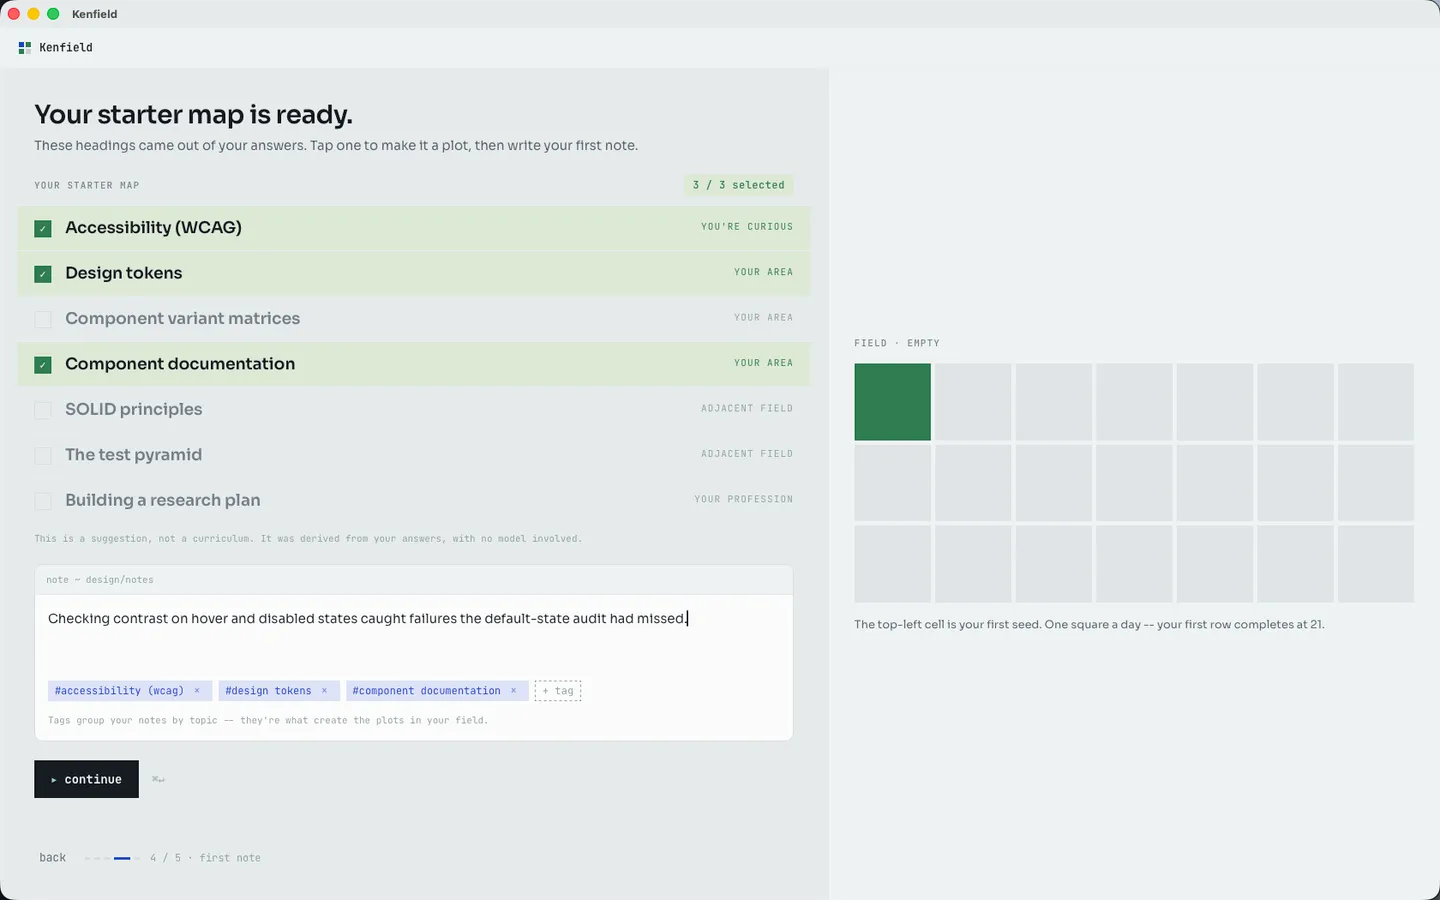Click the continue button
The width and height of the screenshot is (1440, 900).
coord(86,779)
